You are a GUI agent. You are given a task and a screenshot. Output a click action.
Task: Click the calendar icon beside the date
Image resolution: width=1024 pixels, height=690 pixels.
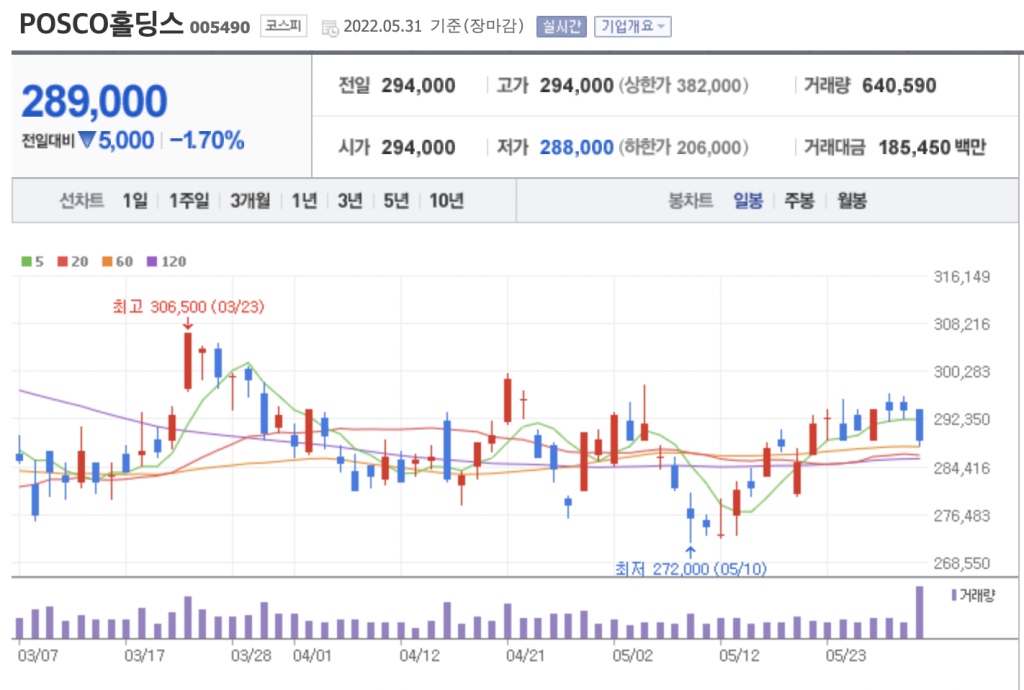(330, 28)
